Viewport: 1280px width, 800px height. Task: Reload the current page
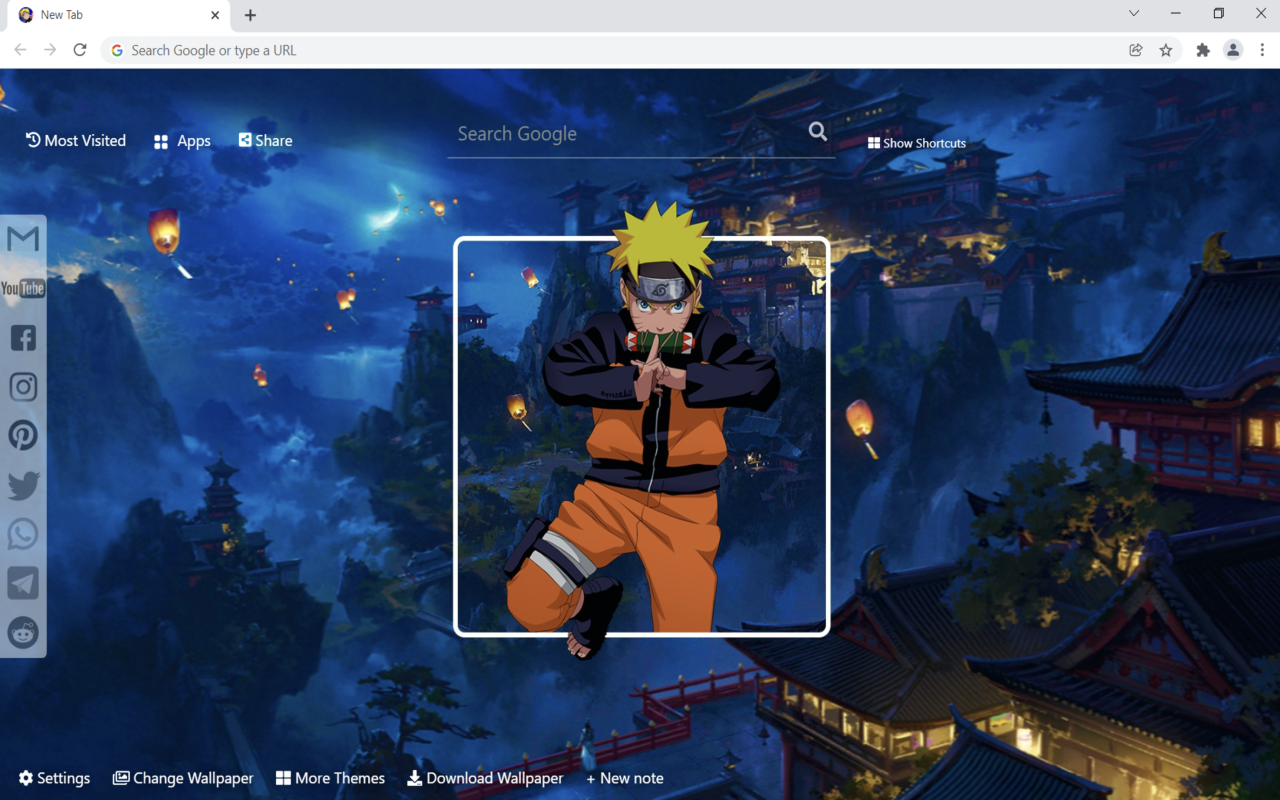click(80, 50)
